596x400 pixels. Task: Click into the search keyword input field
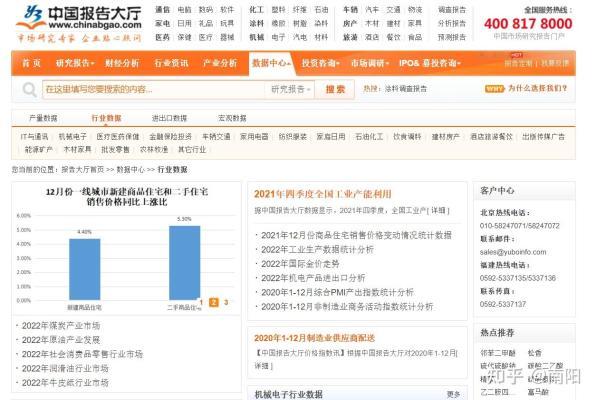coord(154,90)
